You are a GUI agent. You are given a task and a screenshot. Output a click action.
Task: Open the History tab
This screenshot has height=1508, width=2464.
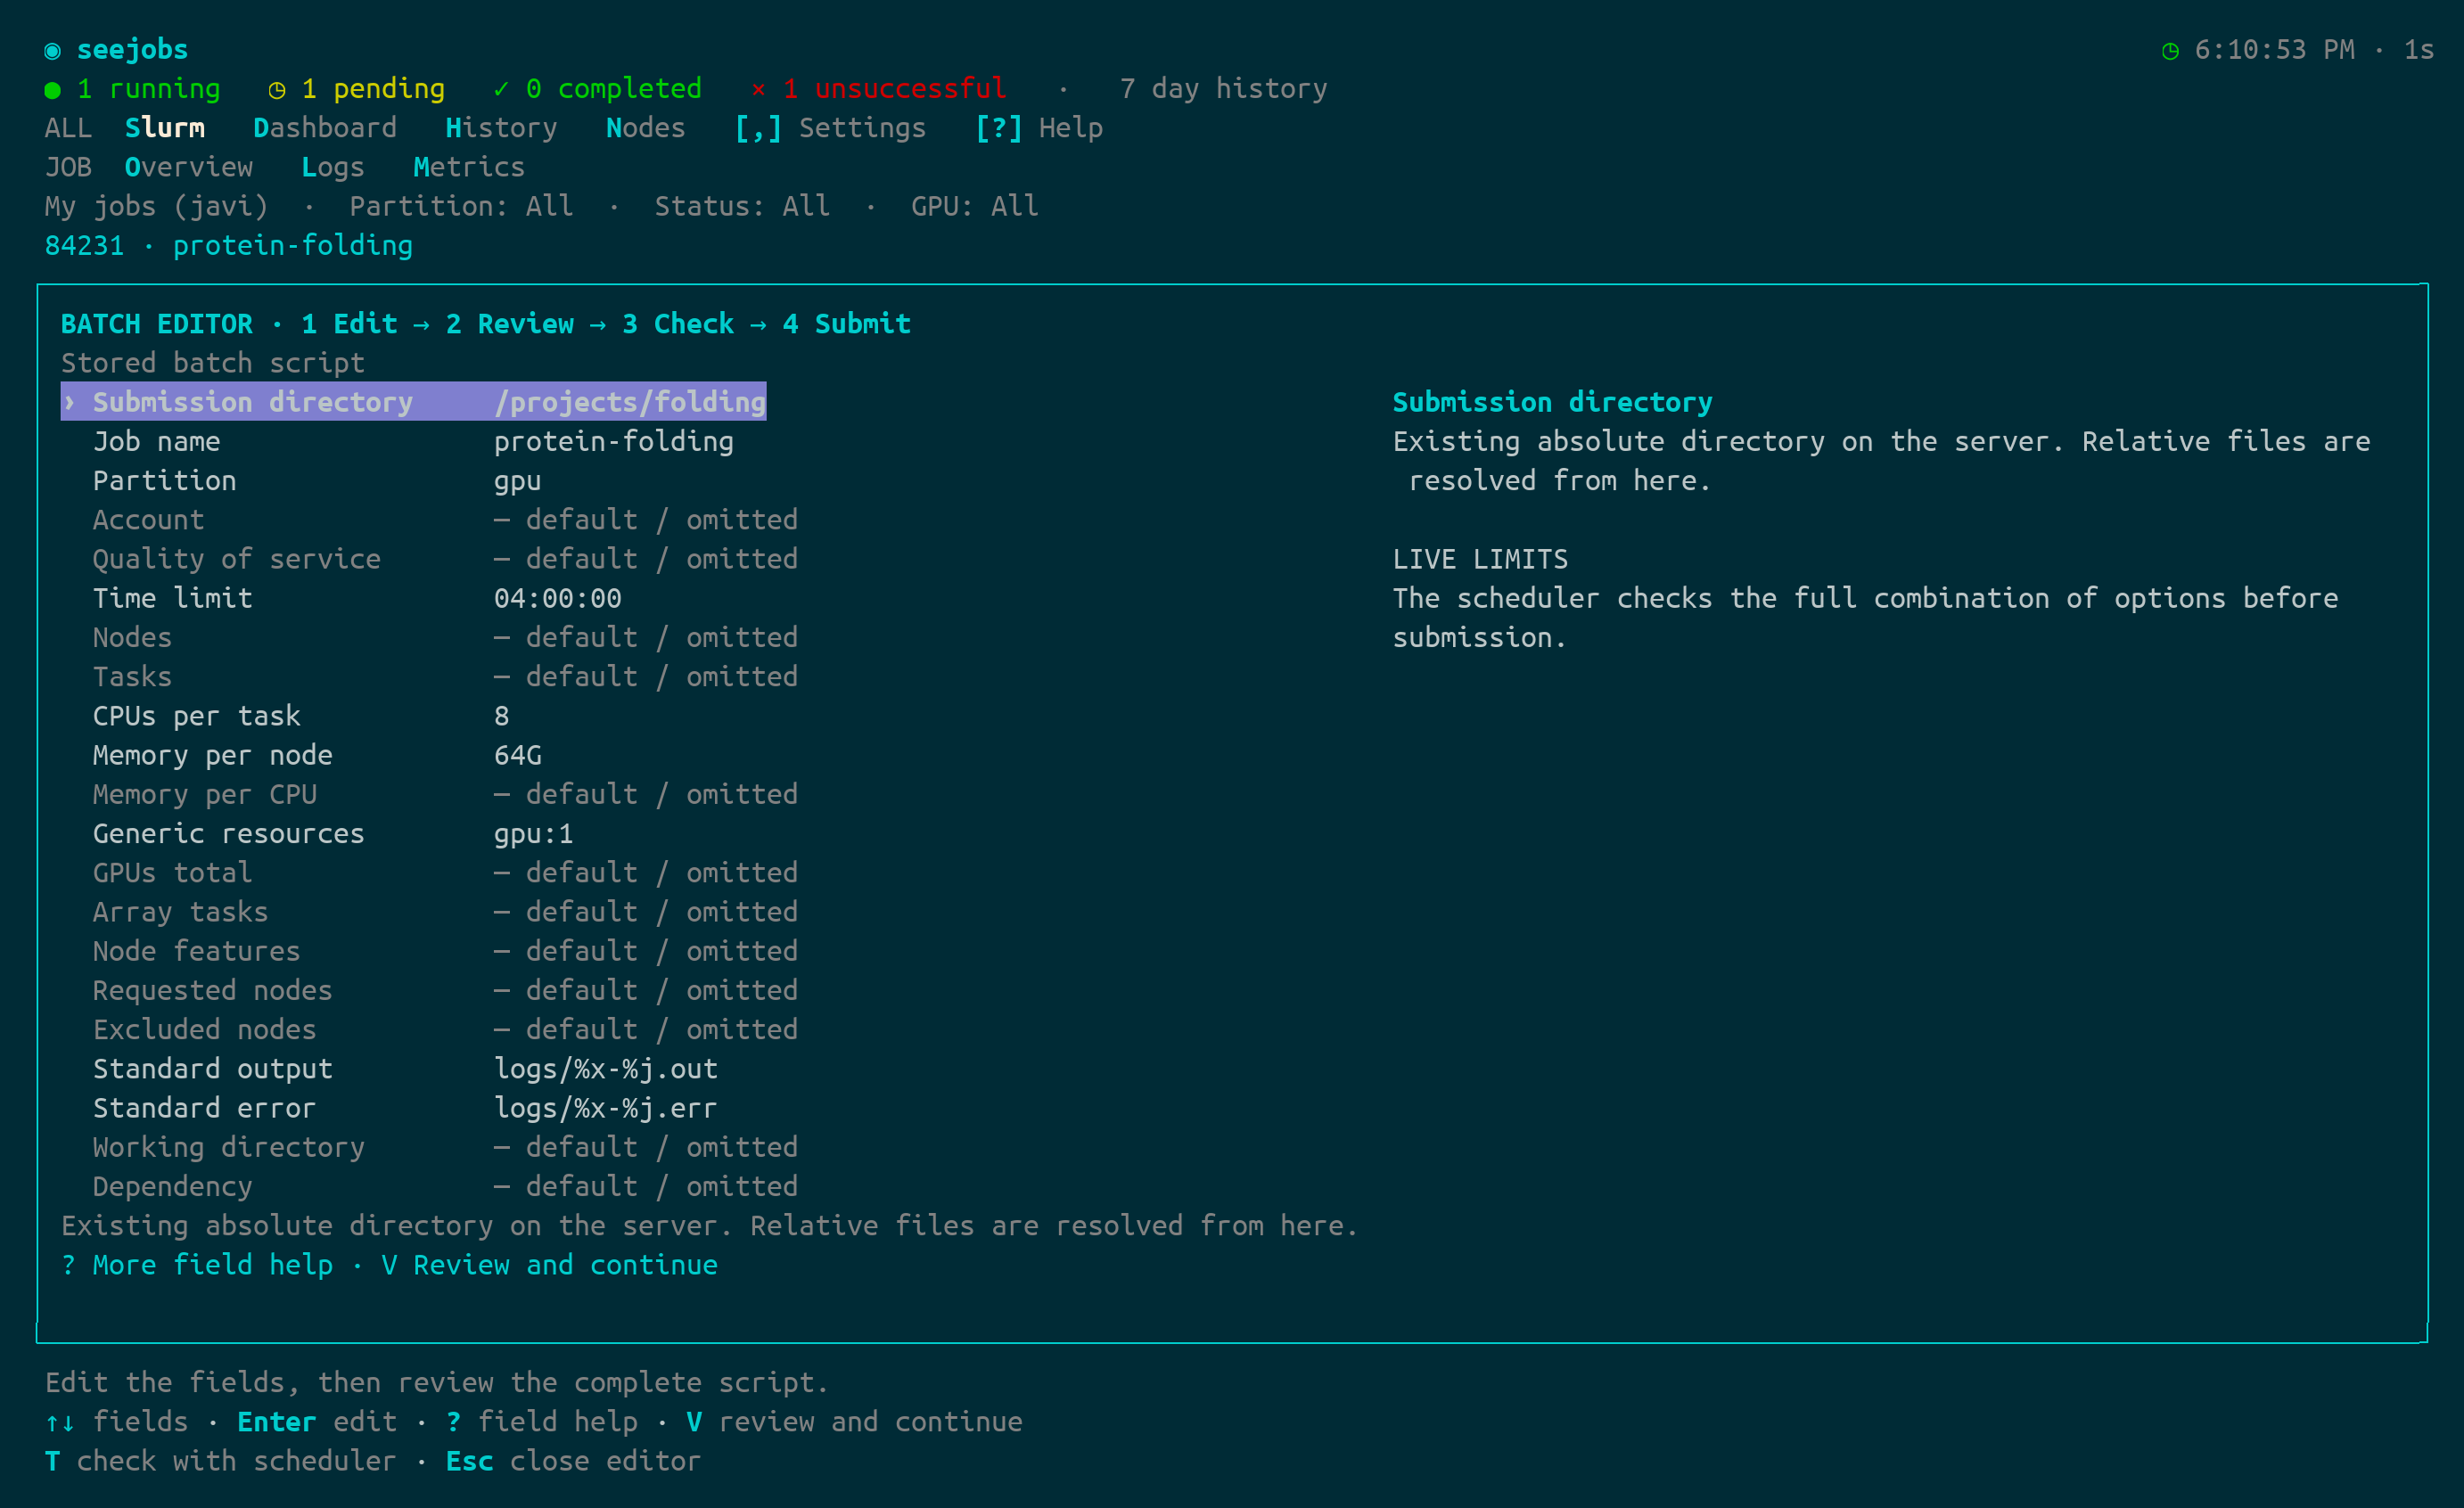tap(501, 128)
